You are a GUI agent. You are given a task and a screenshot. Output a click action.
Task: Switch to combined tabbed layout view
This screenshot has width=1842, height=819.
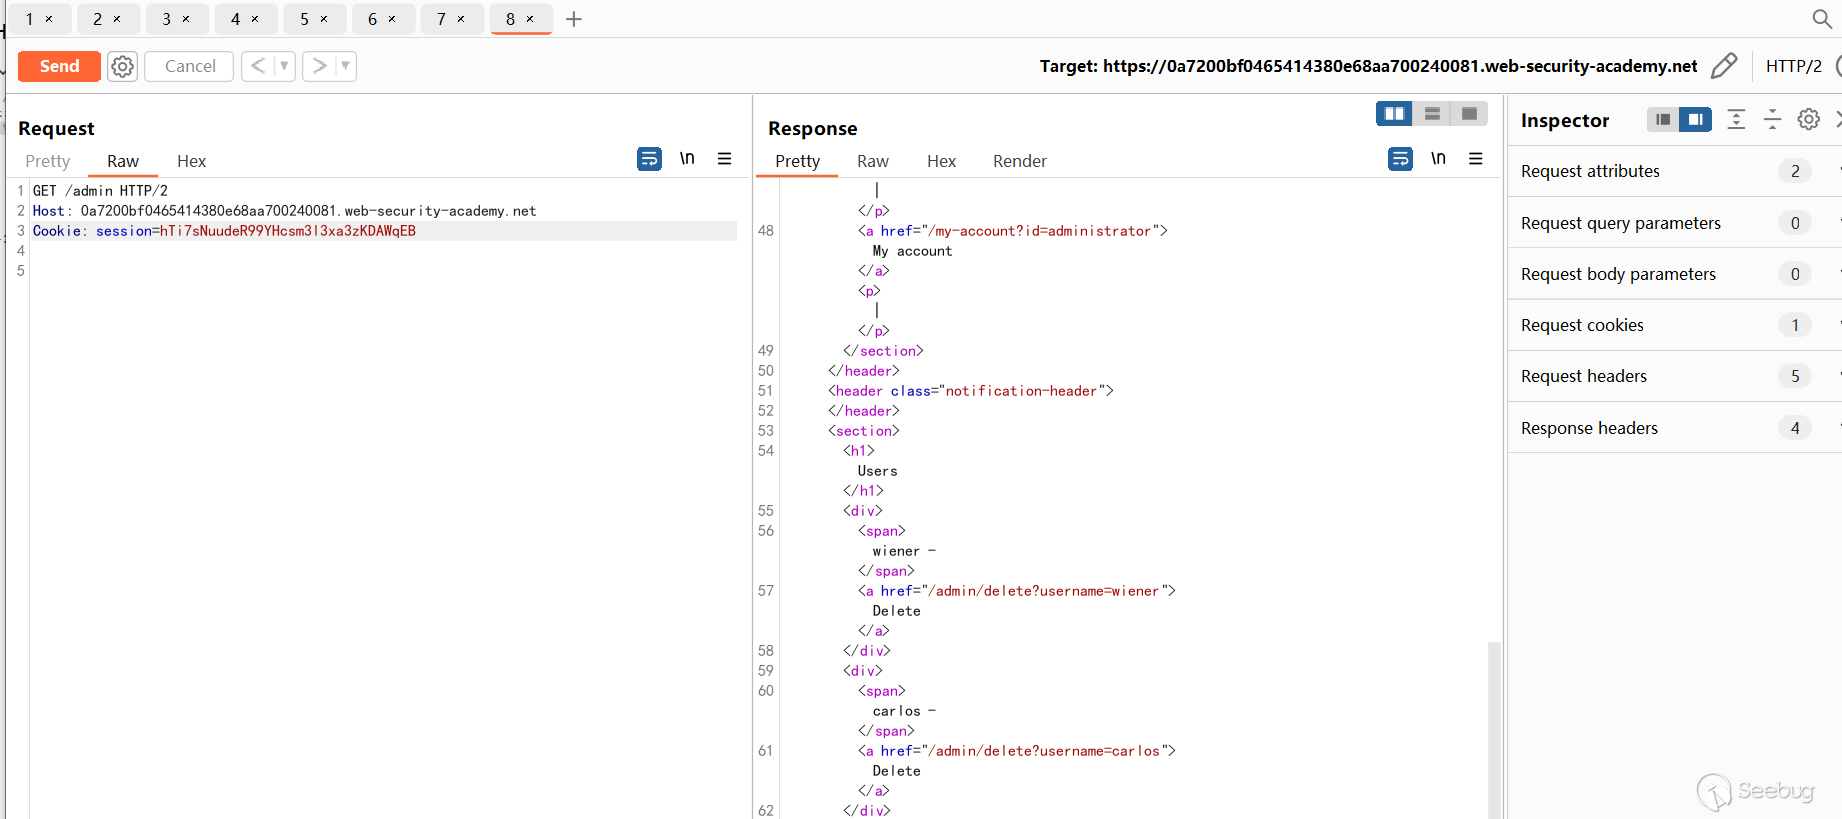point(1469,114)
